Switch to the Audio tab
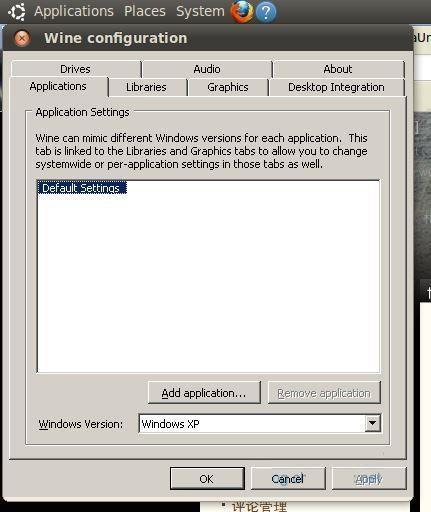 pos(207,69)
